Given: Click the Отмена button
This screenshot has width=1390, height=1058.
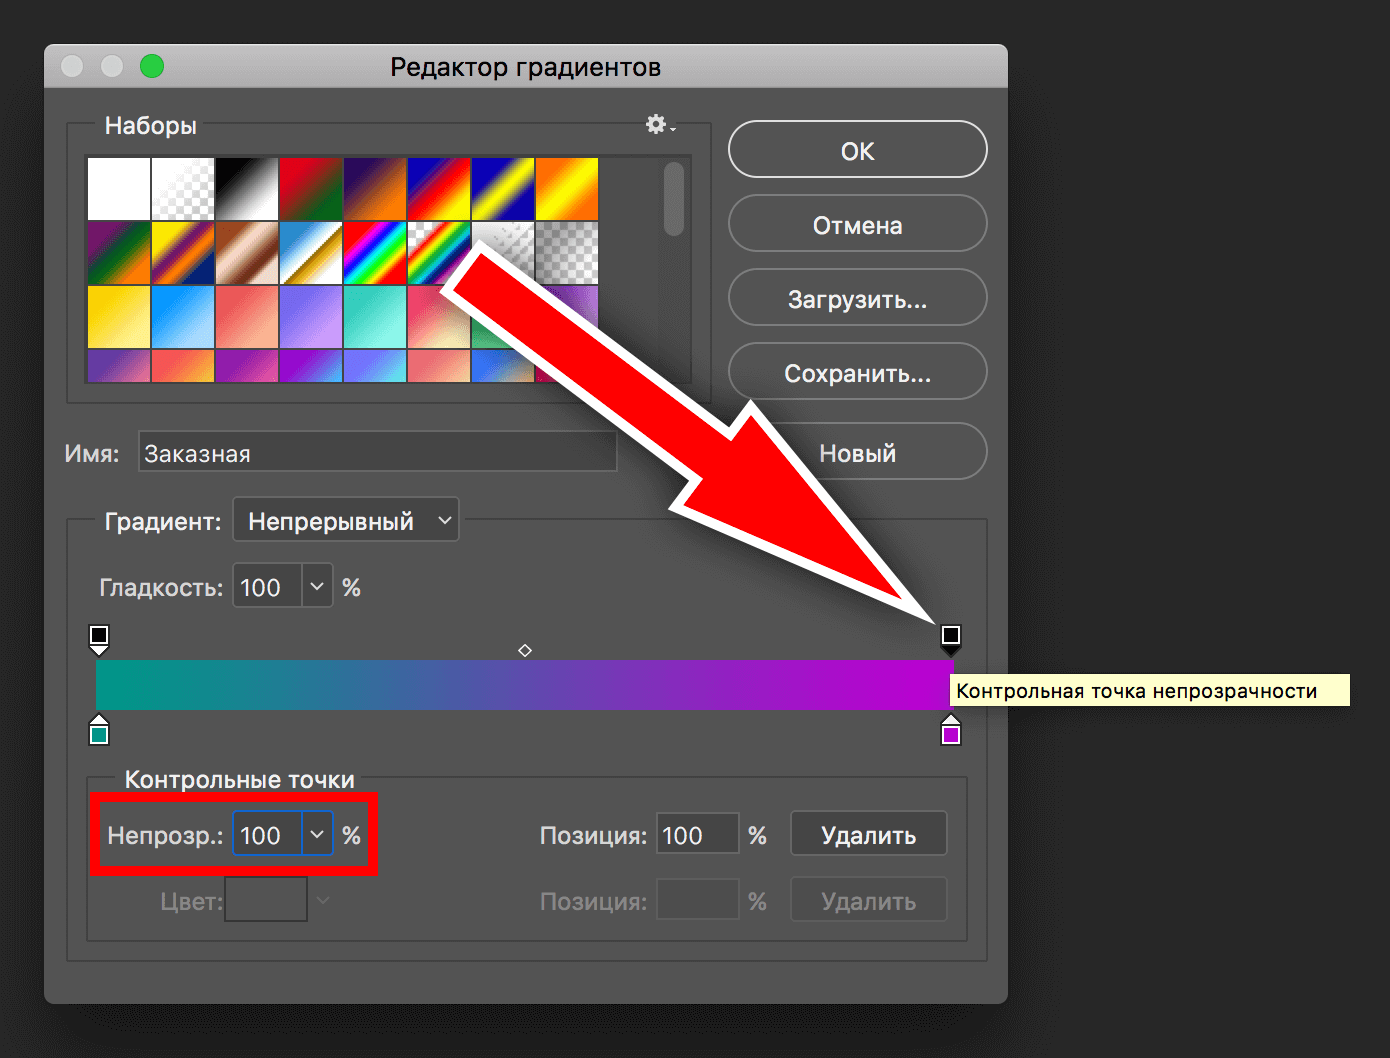Looking at the screenshot, I should tap(857, 225).
